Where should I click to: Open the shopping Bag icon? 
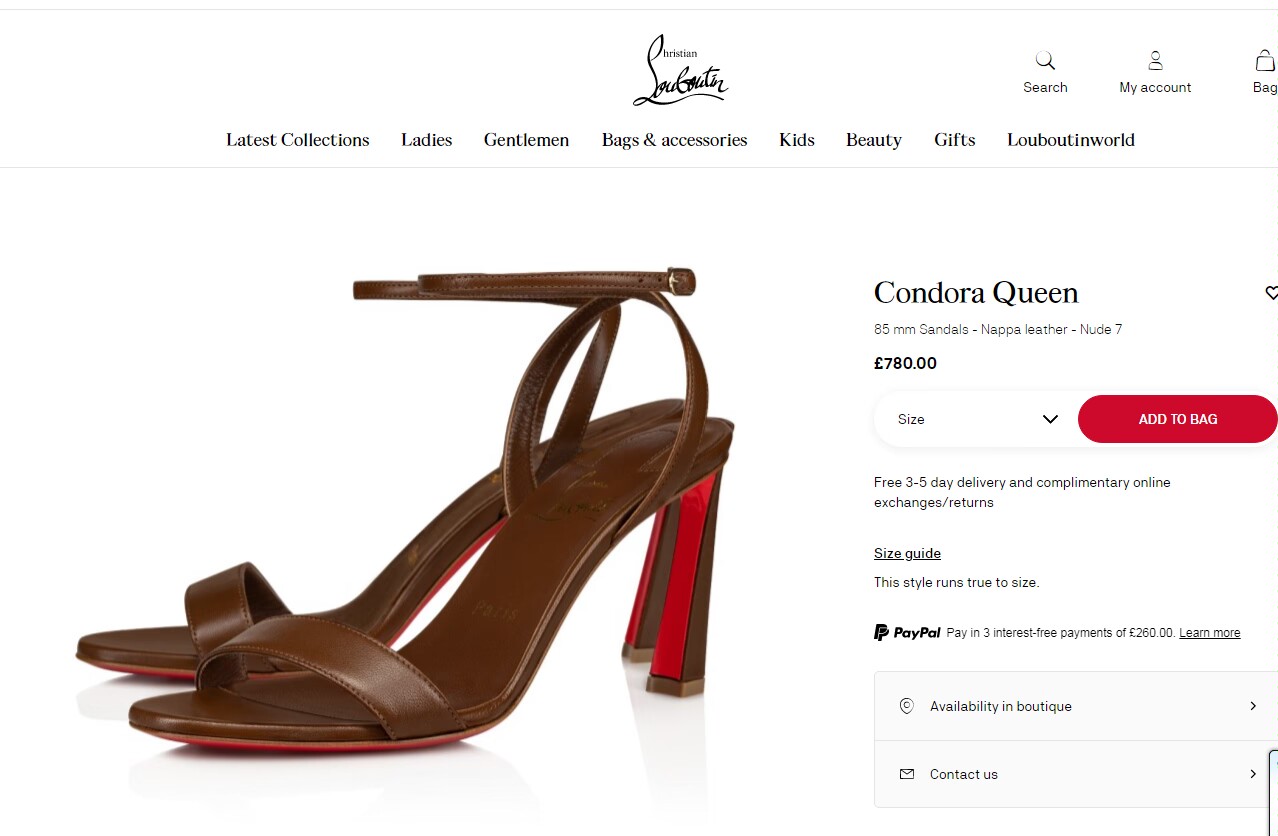(x=1265, y=61)
